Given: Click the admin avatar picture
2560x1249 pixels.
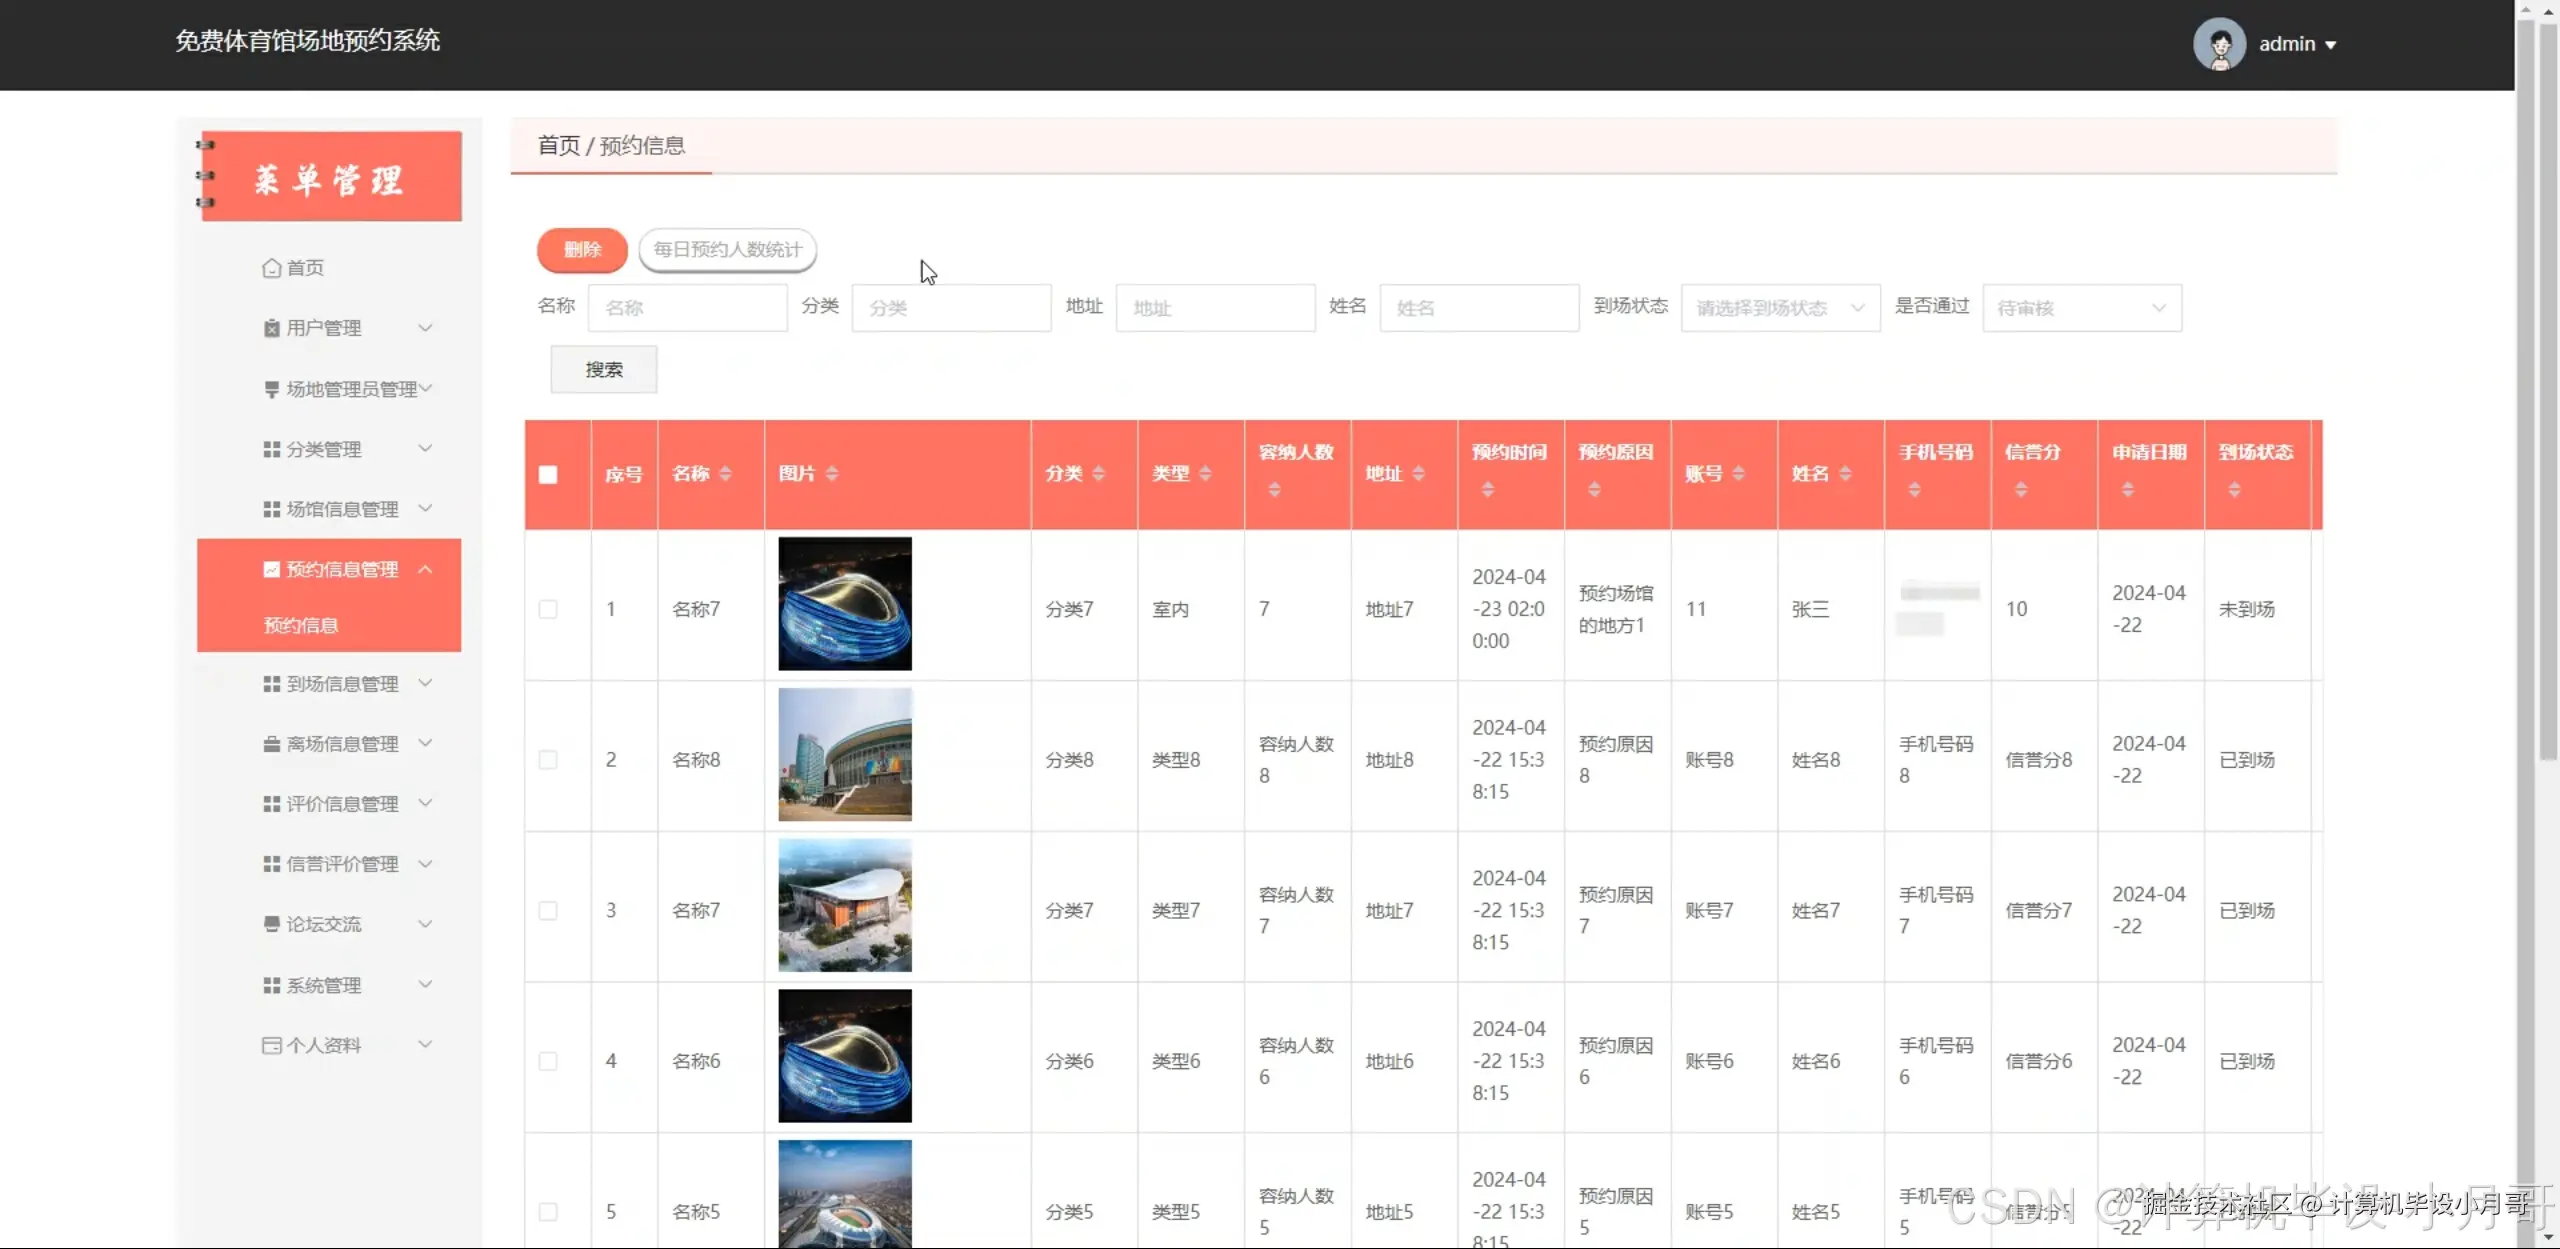Looking at the screenshot, I should (x=2219, y=44).
